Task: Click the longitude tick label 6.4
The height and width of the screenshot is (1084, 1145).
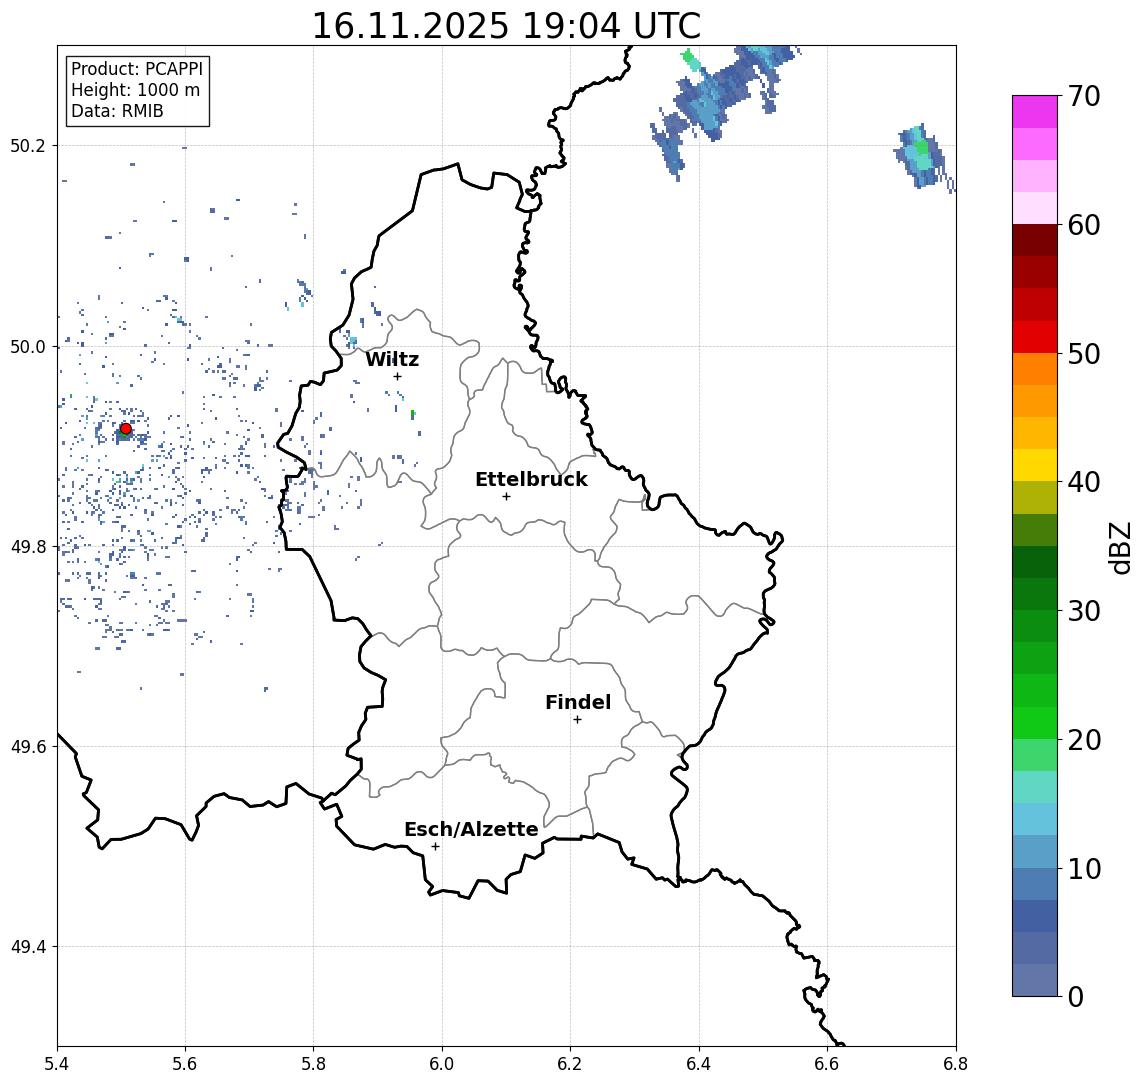Action: 699,1064
